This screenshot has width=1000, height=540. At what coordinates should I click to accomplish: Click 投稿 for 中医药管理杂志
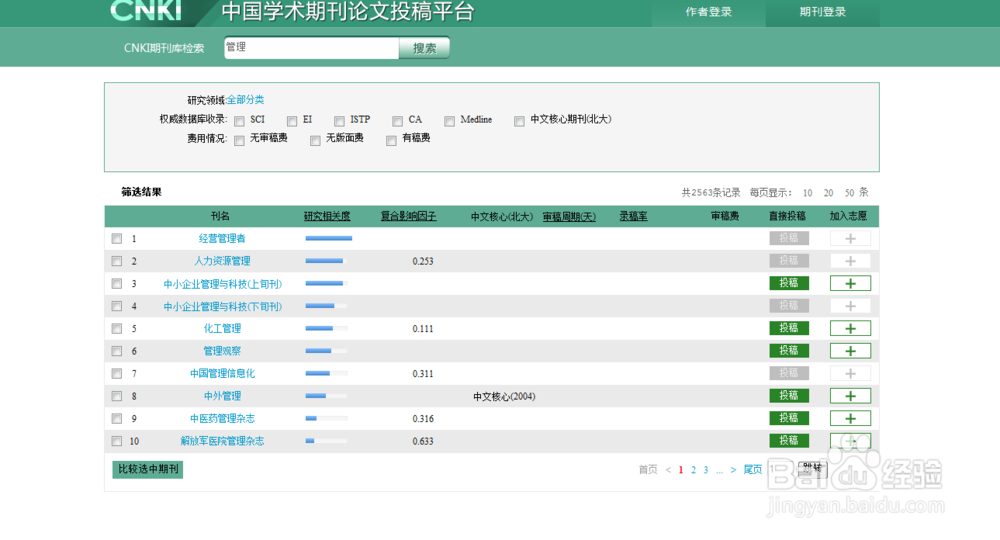(x=789, y=418)
